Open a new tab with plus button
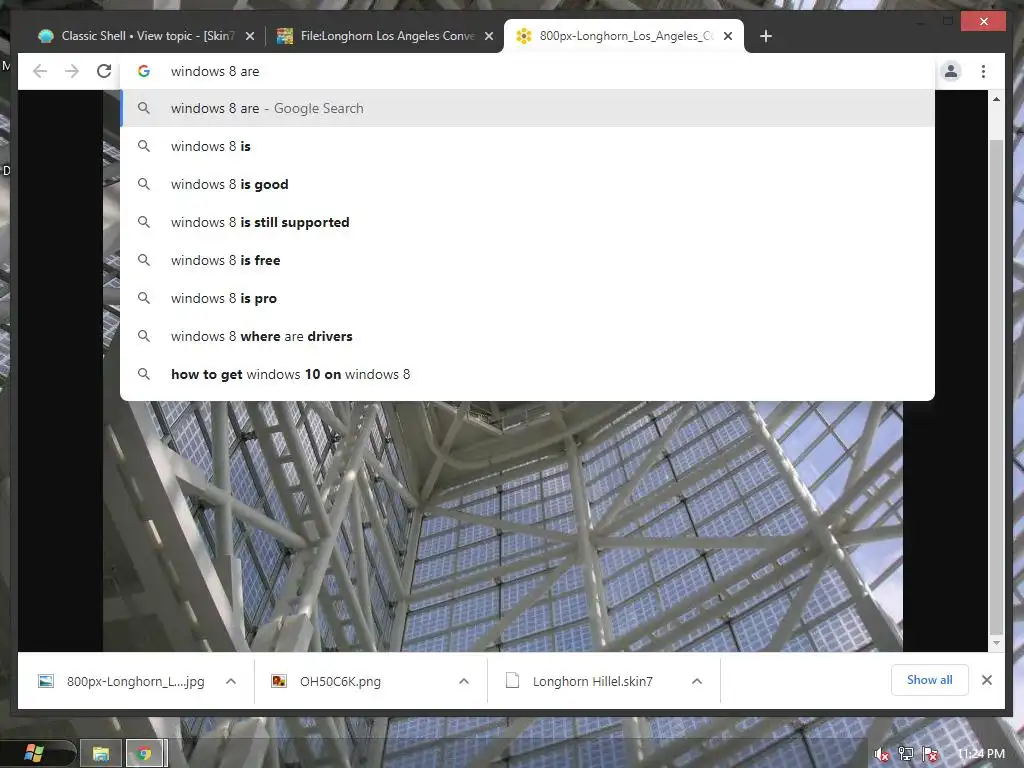 coord(766,36)
